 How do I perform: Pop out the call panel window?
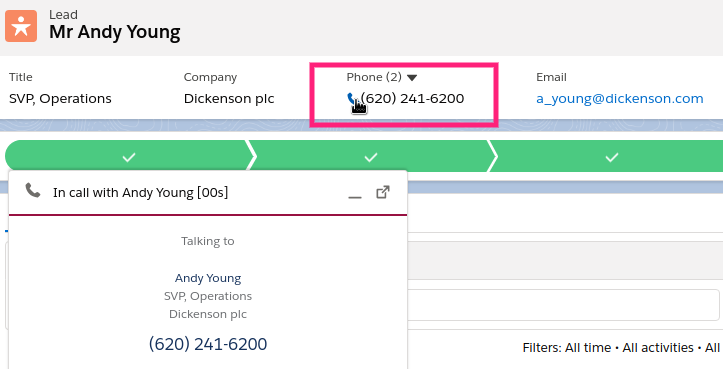coord(383,192)
